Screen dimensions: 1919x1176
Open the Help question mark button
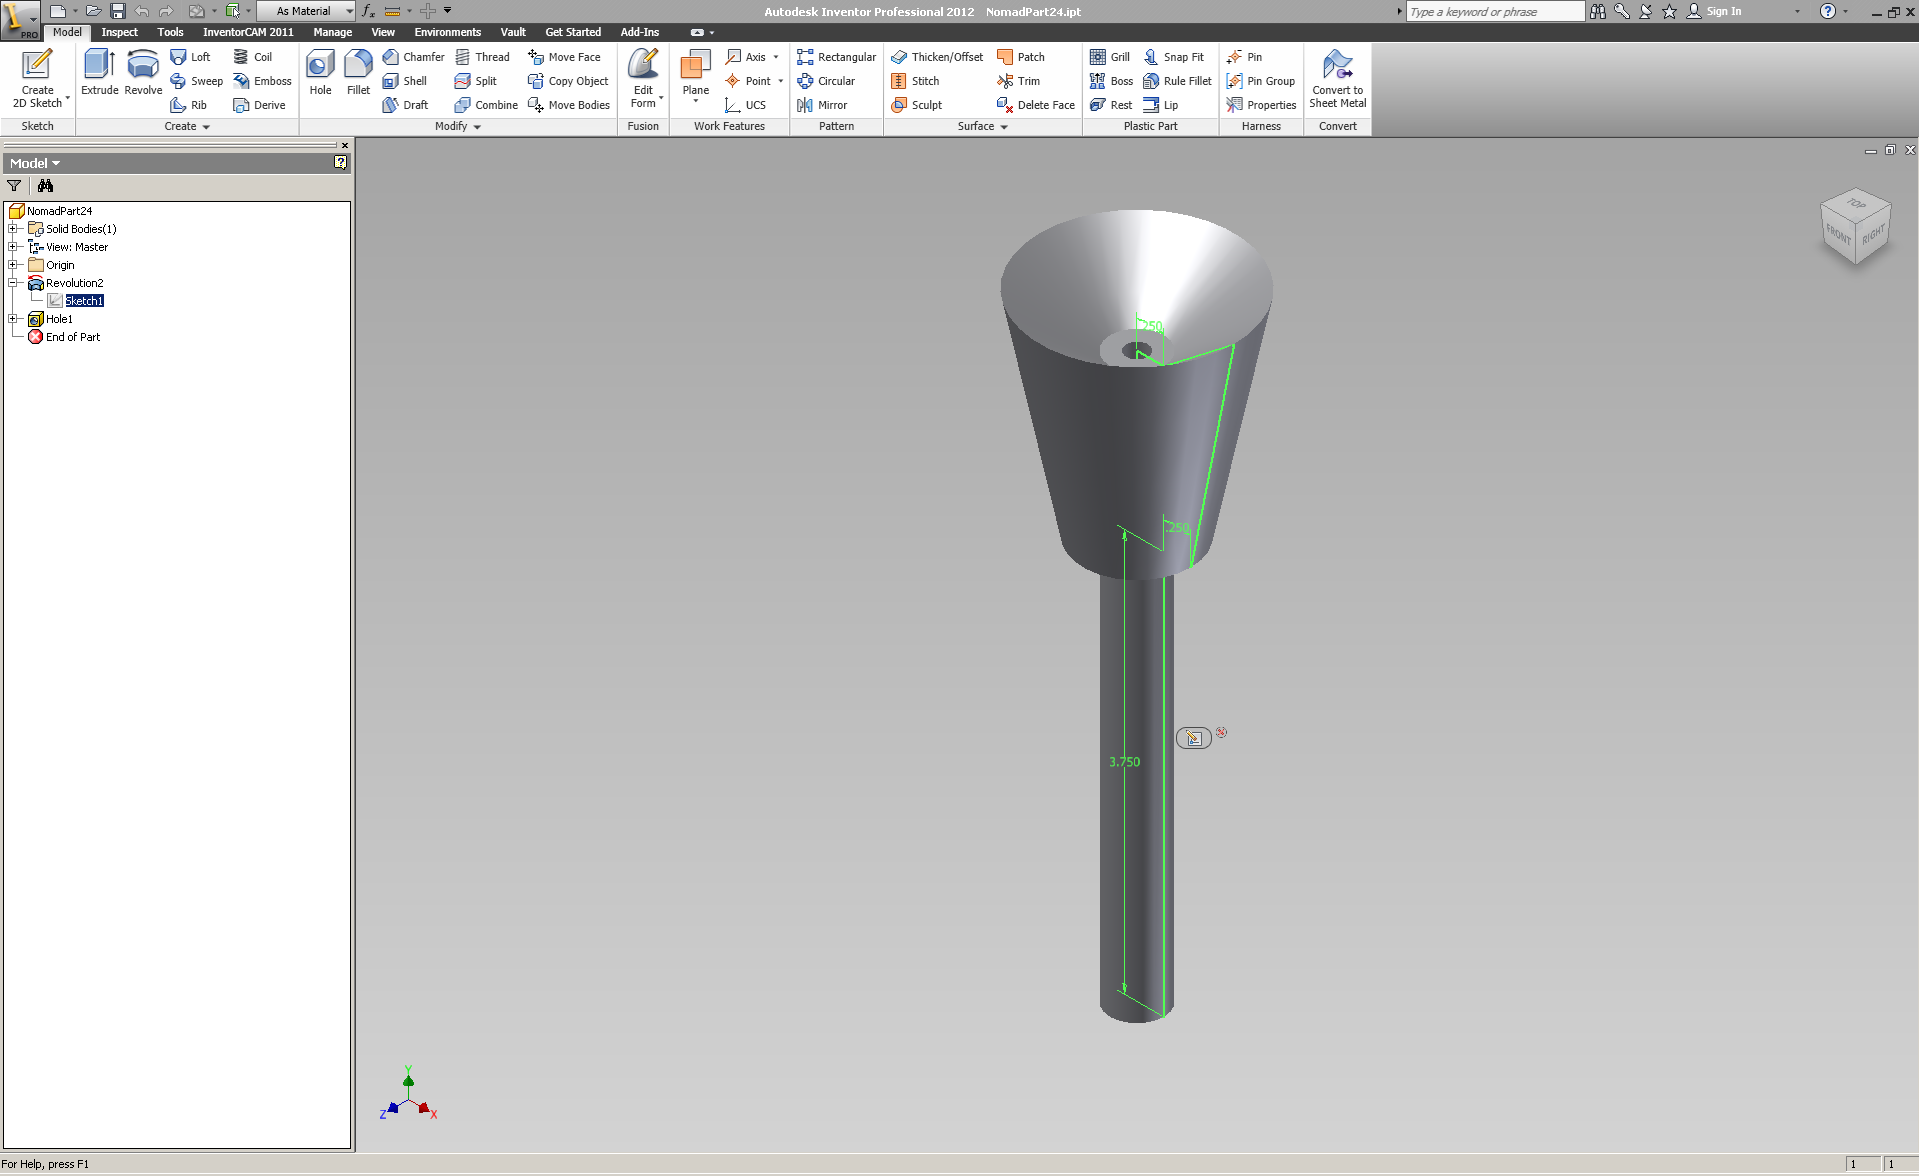(x=1828, y=11)
